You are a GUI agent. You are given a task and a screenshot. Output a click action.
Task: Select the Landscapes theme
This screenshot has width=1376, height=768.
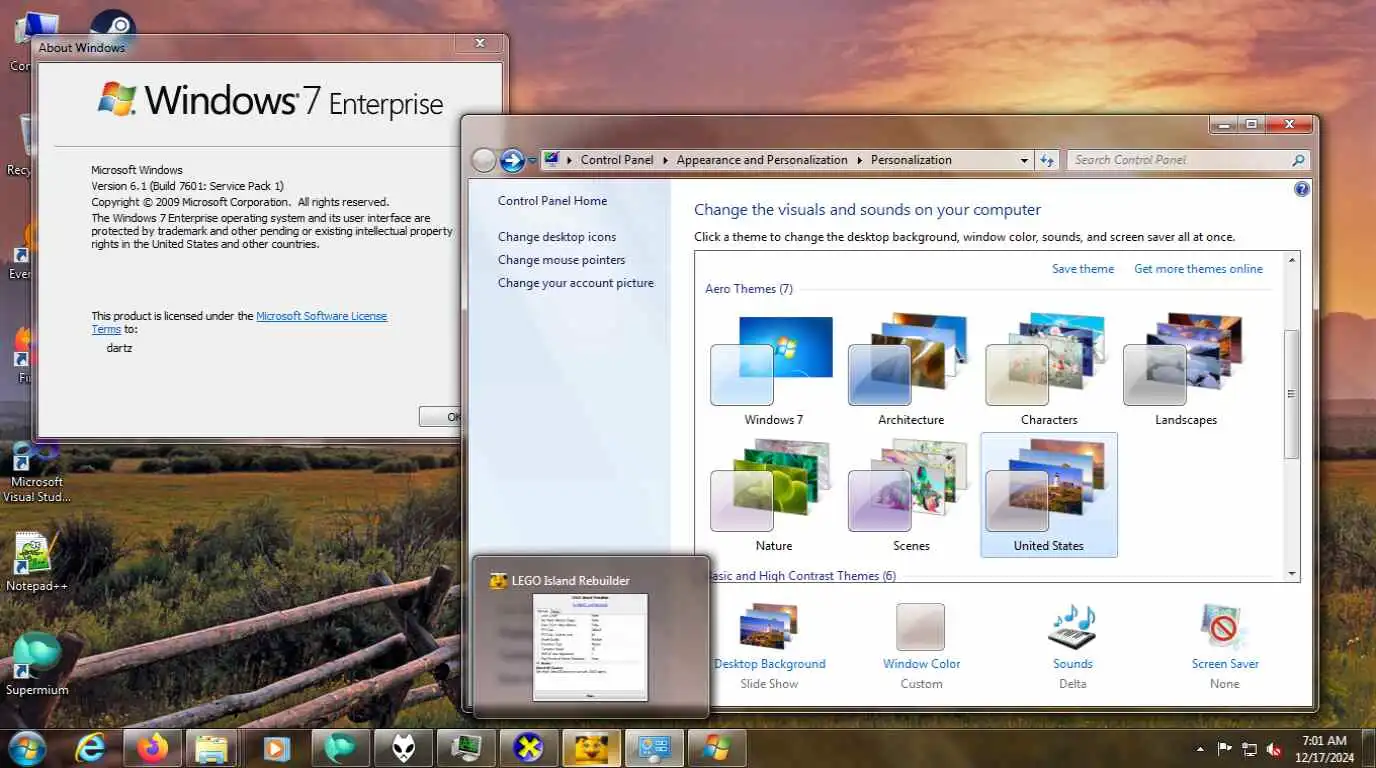pyautogui.click(x=1186, y=370)
